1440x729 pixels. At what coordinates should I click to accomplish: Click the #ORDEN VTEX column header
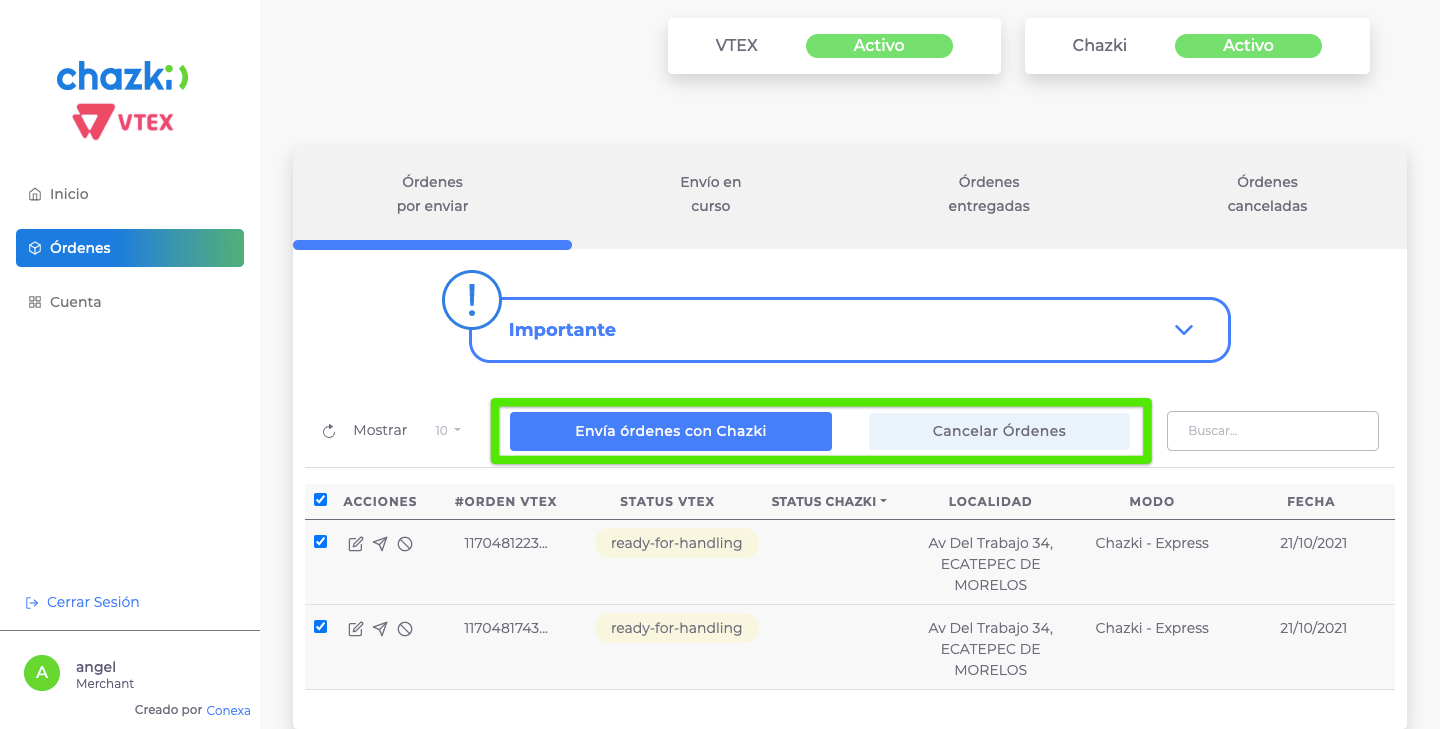click(506, 501)
